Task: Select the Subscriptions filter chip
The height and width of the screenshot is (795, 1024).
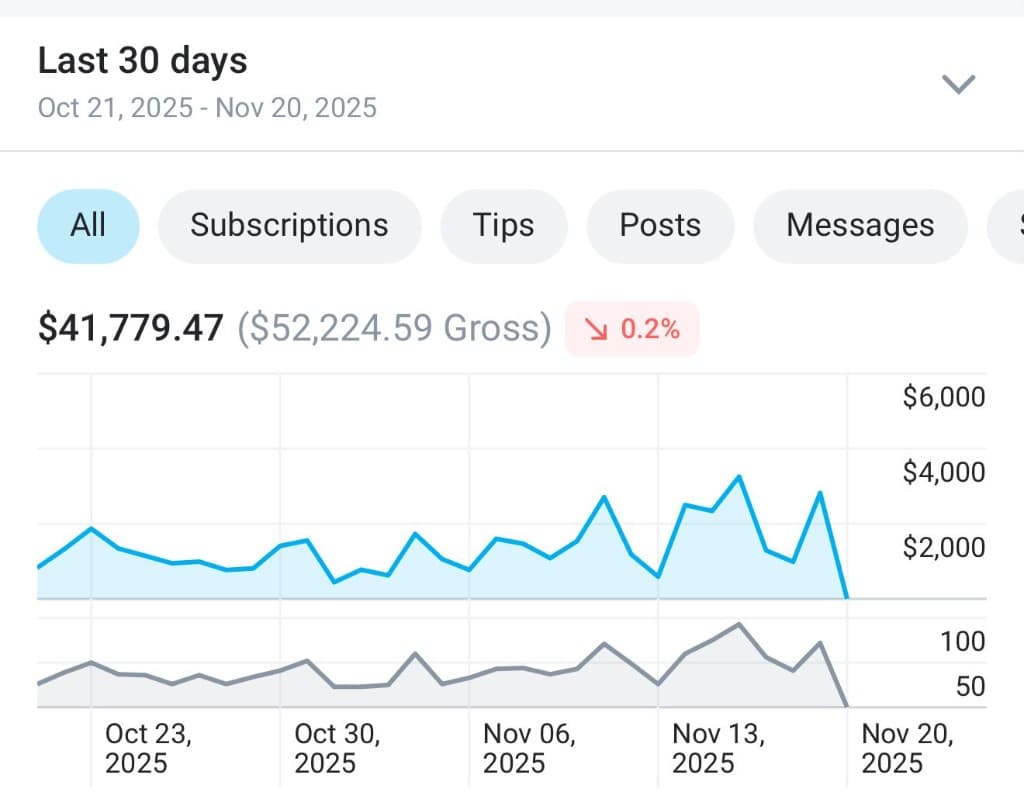Action: (x=289, y=225)
